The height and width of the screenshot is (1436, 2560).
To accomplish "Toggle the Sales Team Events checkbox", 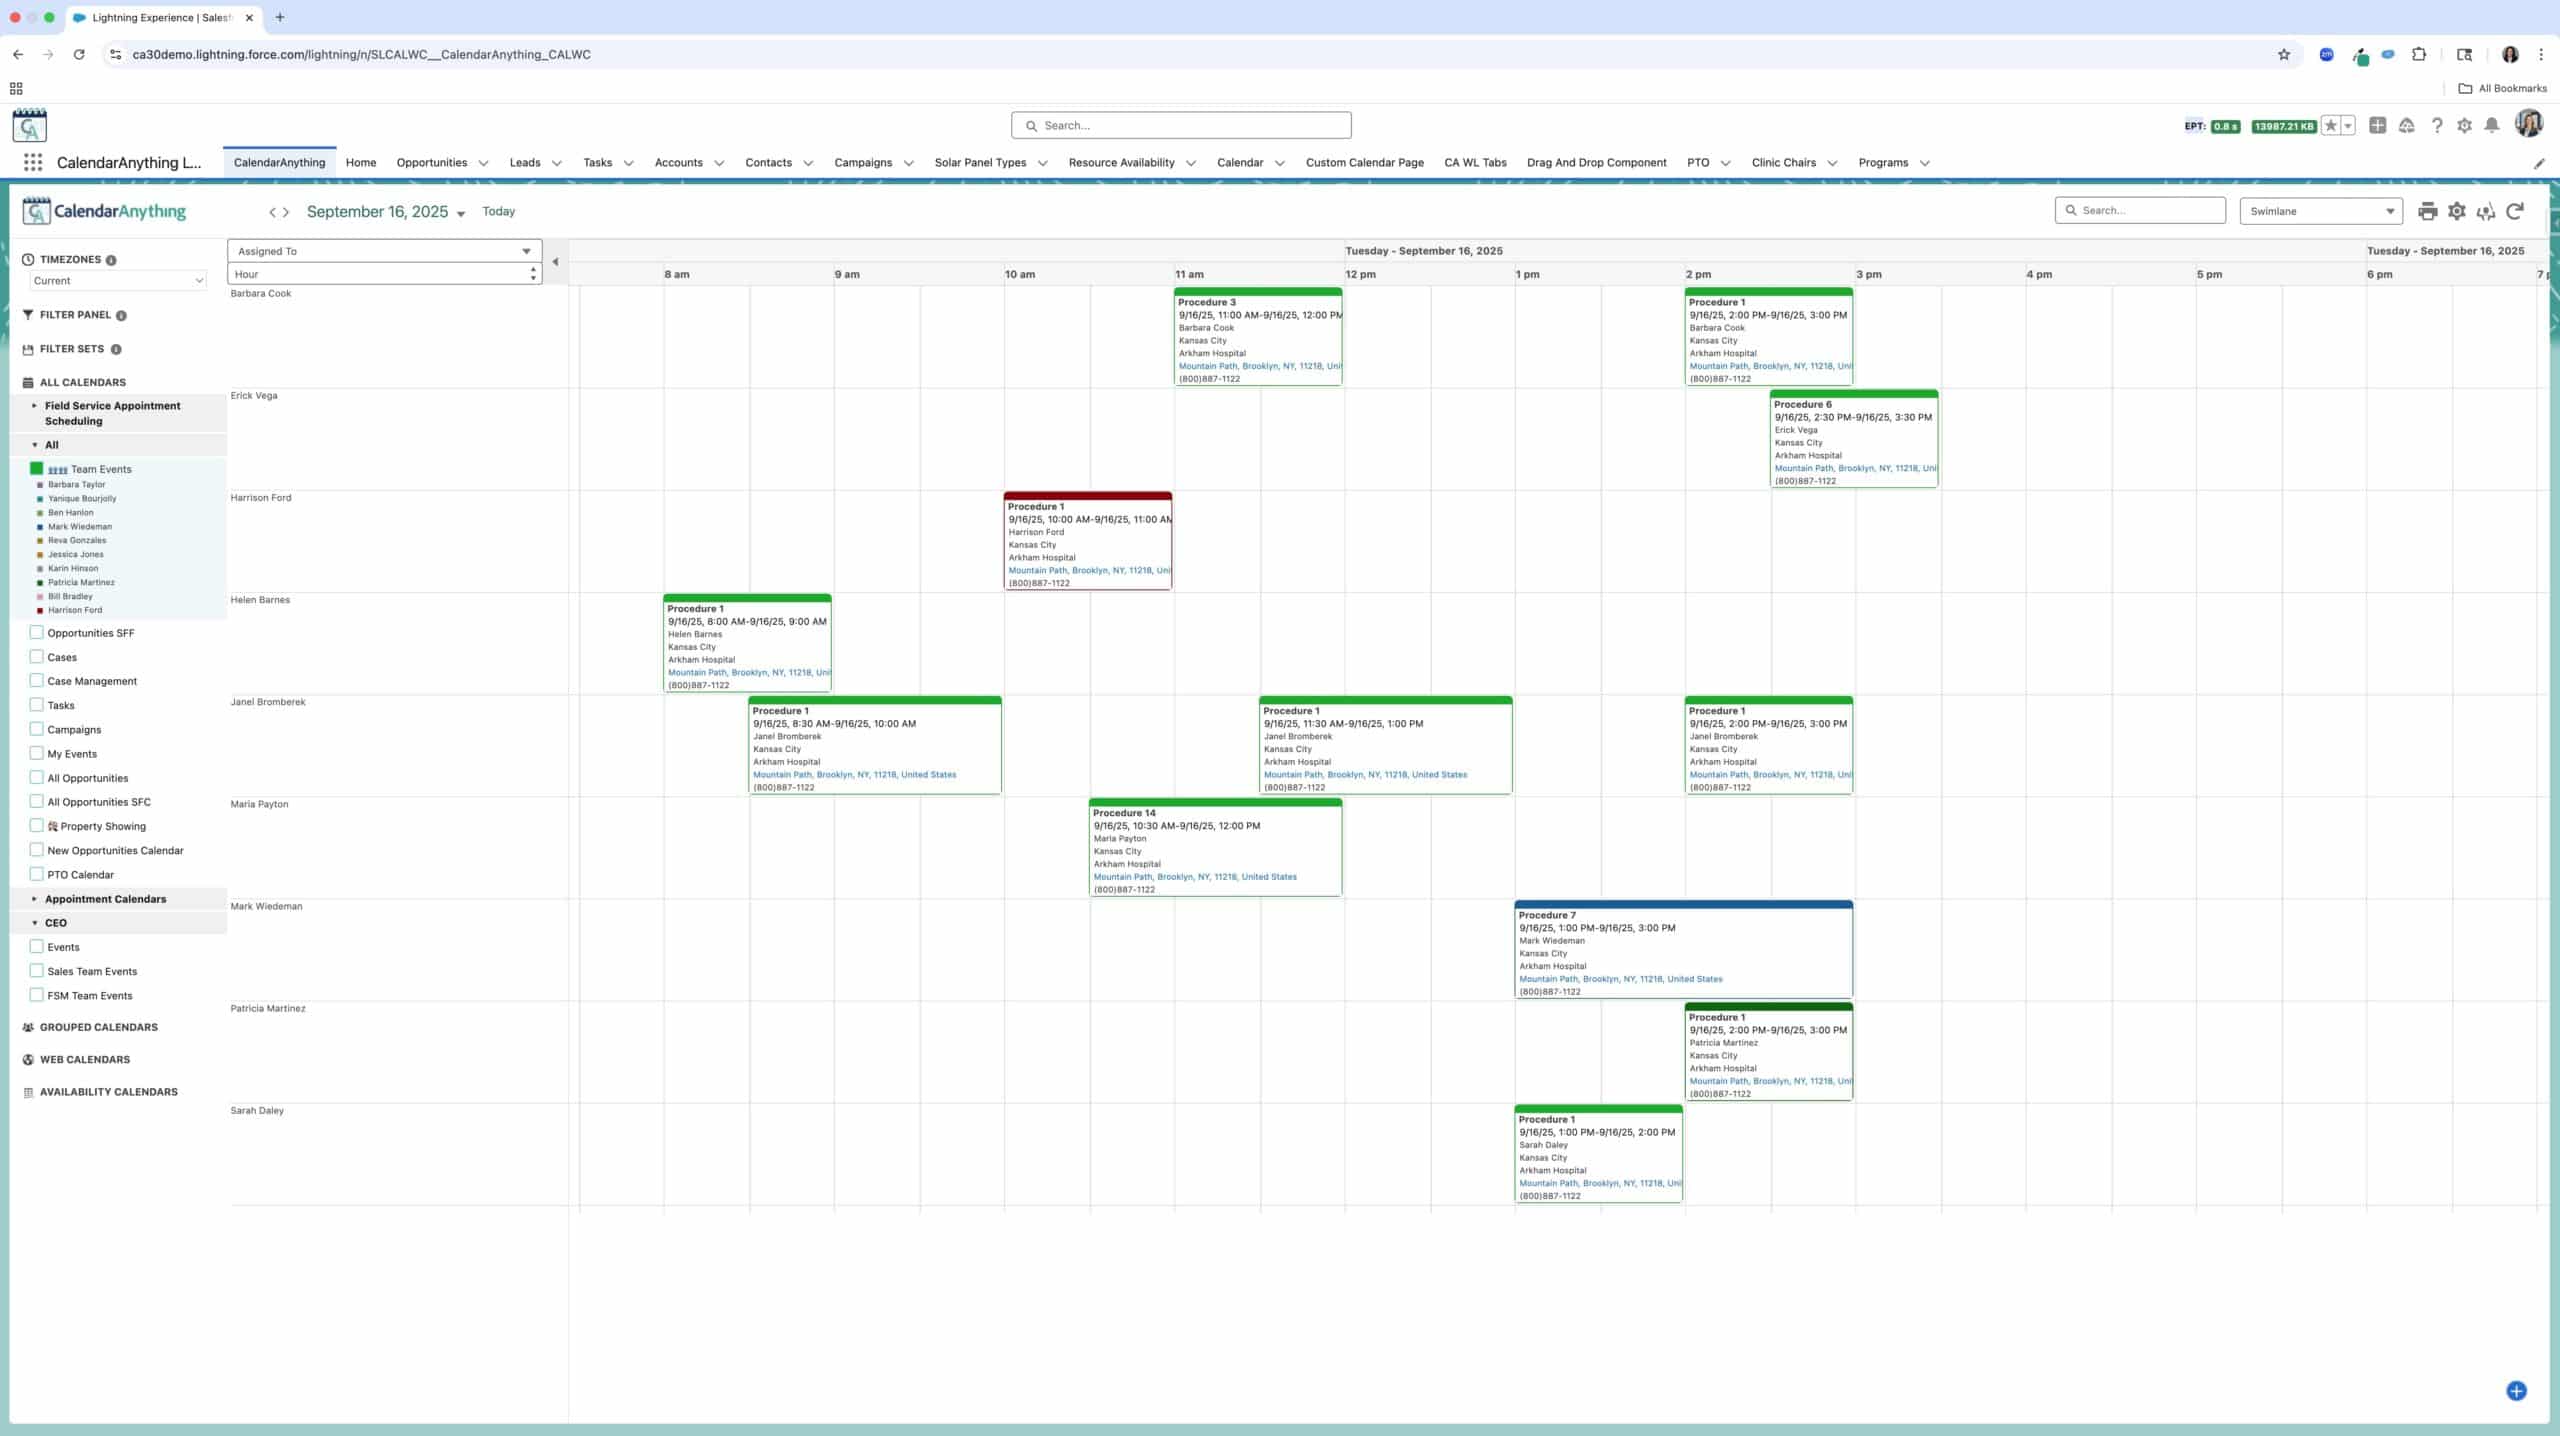I will 37,971.
